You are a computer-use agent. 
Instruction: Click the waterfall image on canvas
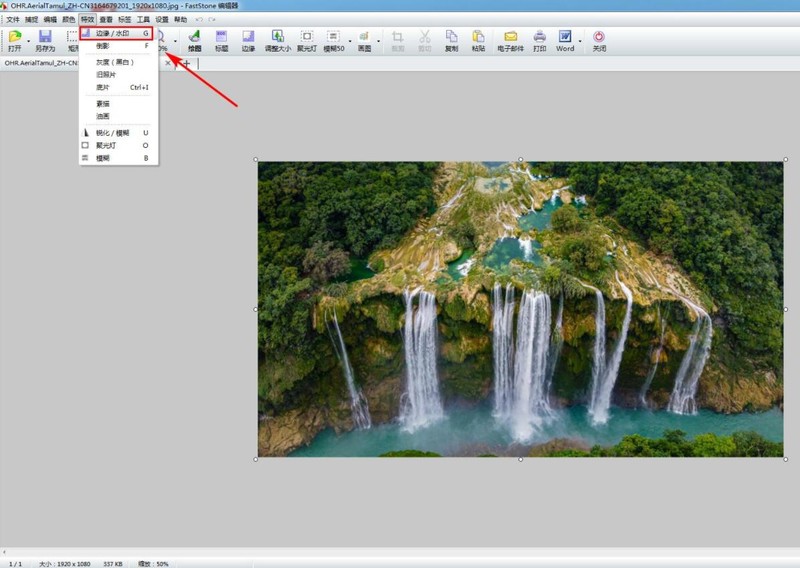520,310
